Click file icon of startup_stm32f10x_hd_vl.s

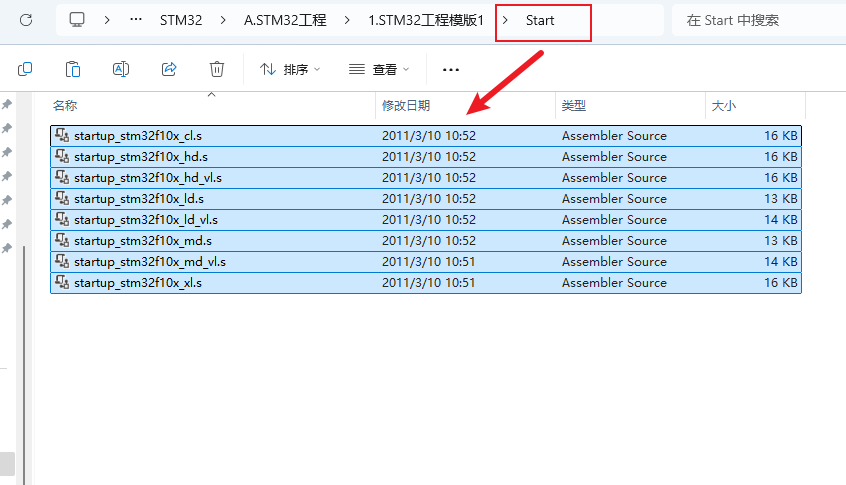(62, 177)
